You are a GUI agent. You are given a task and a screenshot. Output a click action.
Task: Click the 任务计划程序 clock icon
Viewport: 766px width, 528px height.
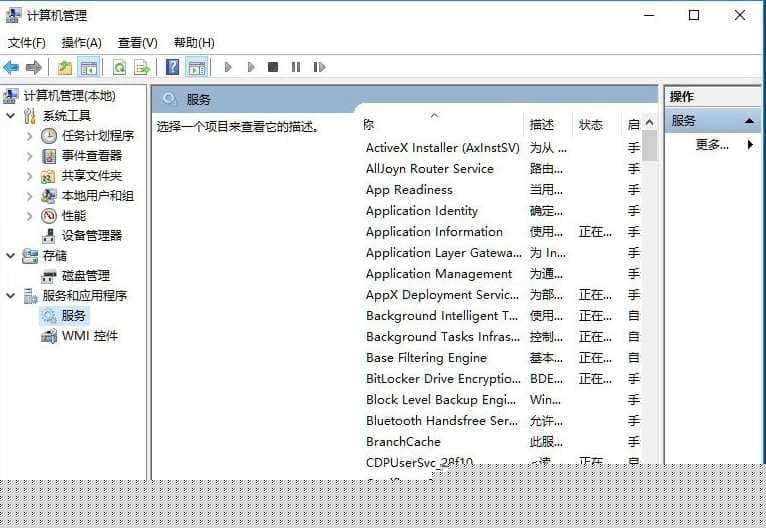[49, 136]
